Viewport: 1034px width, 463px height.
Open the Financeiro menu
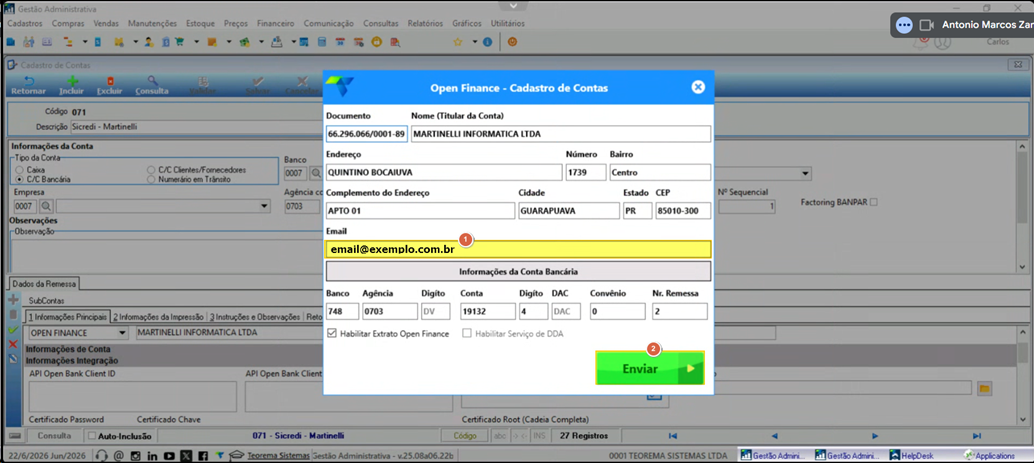pyautogui.click(x=276, y=23)
